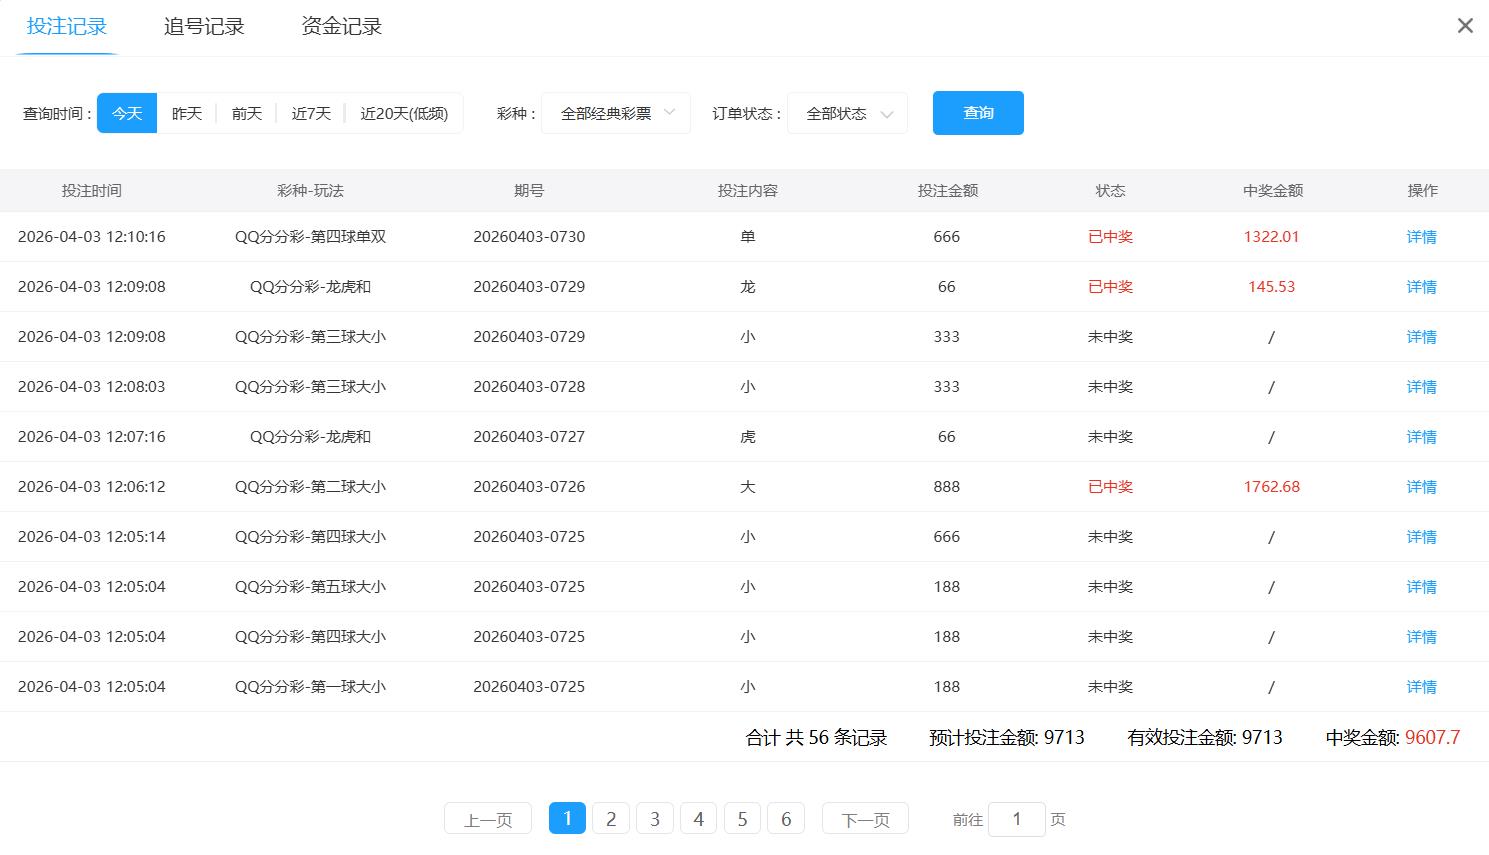1489x855 pixels.
Task: 关闭投注记录弹窗
Action: [1464, 25]
